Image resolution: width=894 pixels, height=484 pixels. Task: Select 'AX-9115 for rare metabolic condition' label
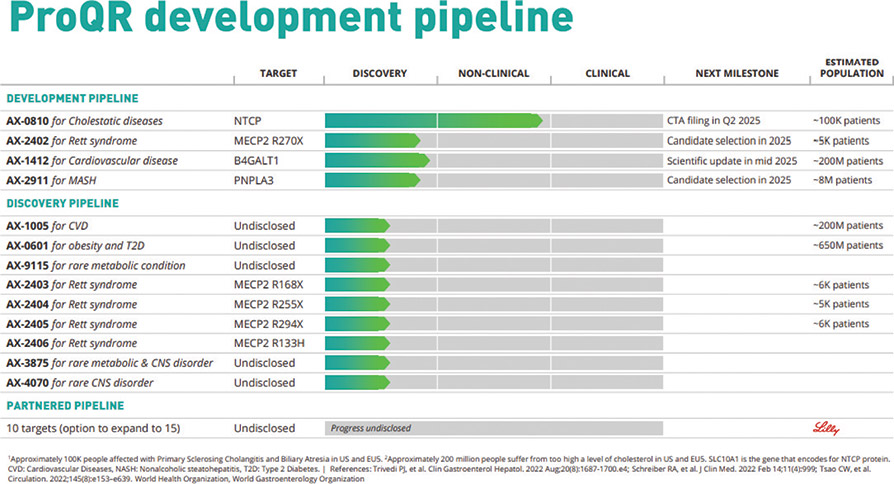pyautogui.click(x=96, y=266)
